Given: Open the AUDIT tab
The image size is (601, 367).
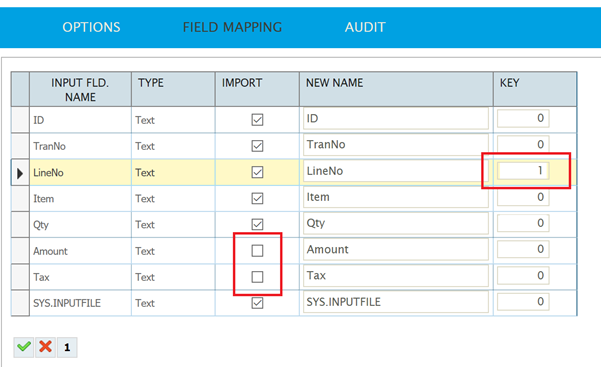Looking at the screenshot, I should [365, 27].
